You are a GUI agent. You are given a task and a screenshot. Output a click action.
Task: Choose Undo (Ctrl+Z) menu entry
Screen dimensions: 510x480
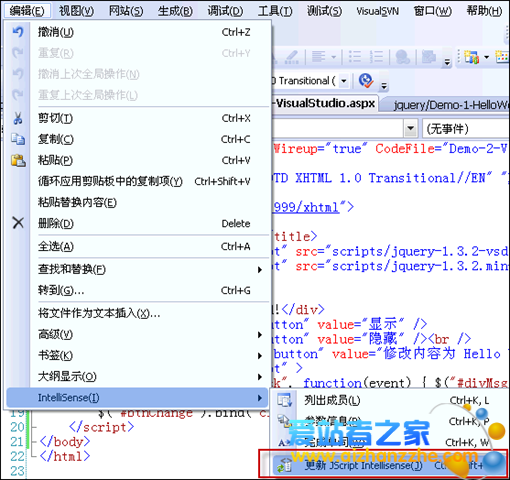137,32
